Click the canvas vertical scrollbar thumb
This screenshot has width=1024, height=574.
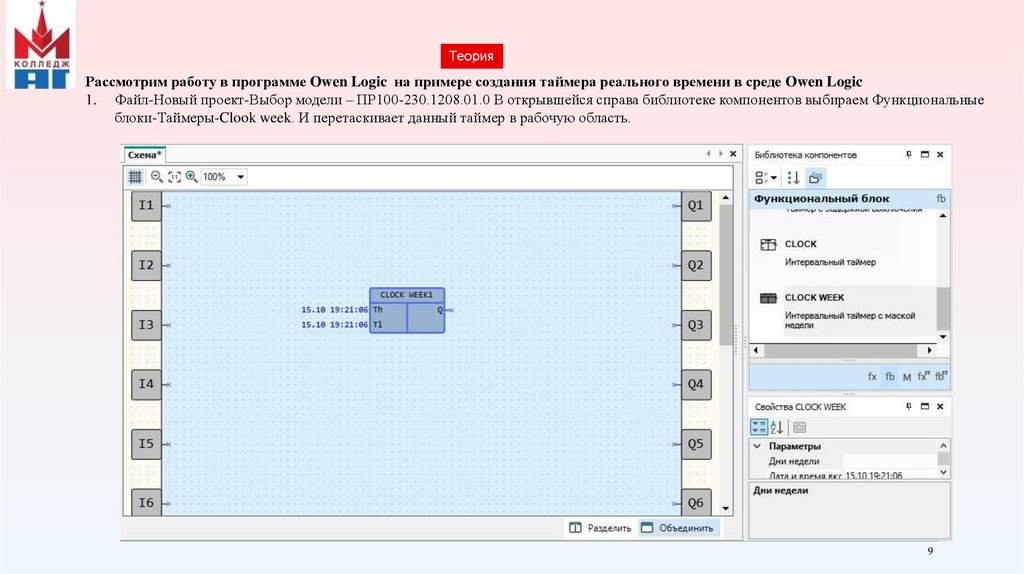point(726,274)
